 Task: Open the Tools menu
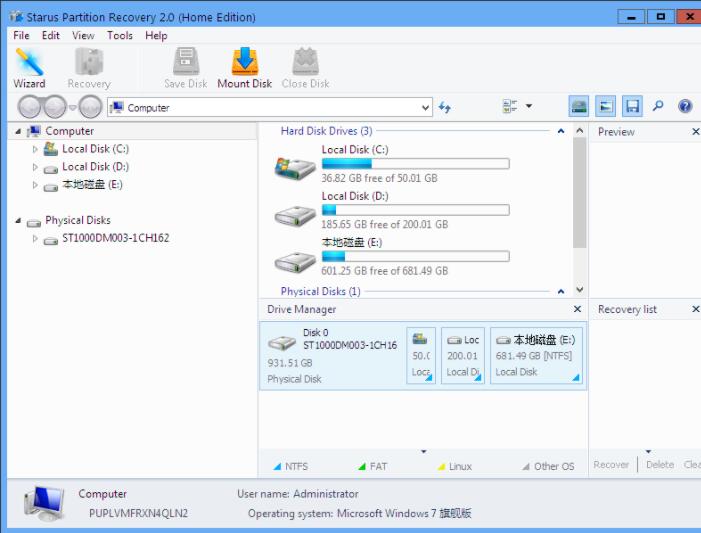(120, 35)
